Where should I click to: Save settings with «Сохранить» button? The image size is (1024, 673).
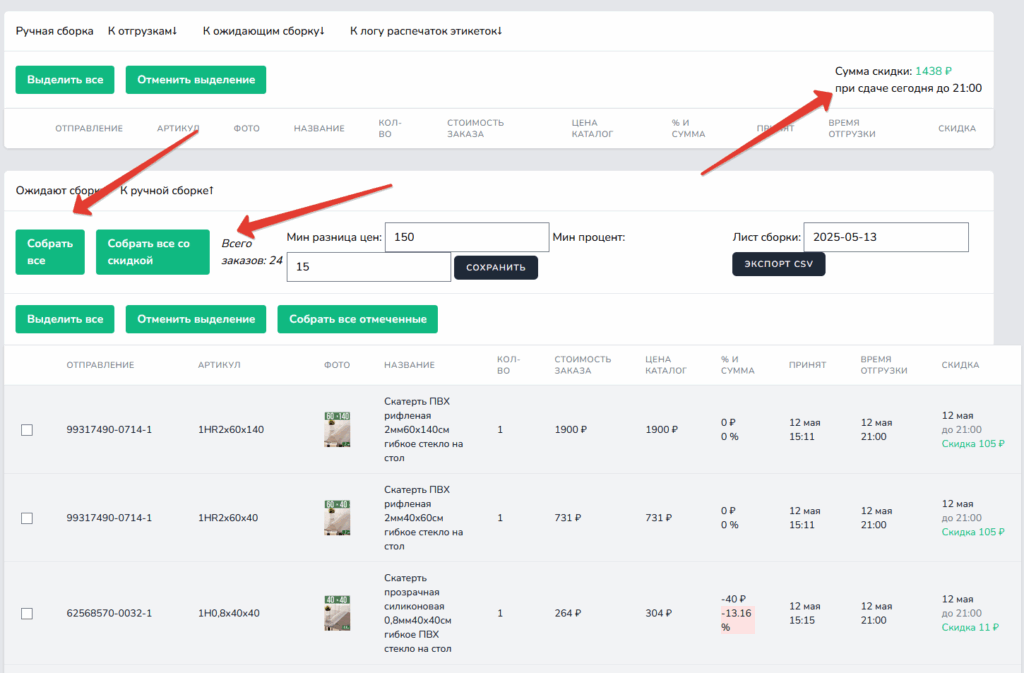pos(496,268)
